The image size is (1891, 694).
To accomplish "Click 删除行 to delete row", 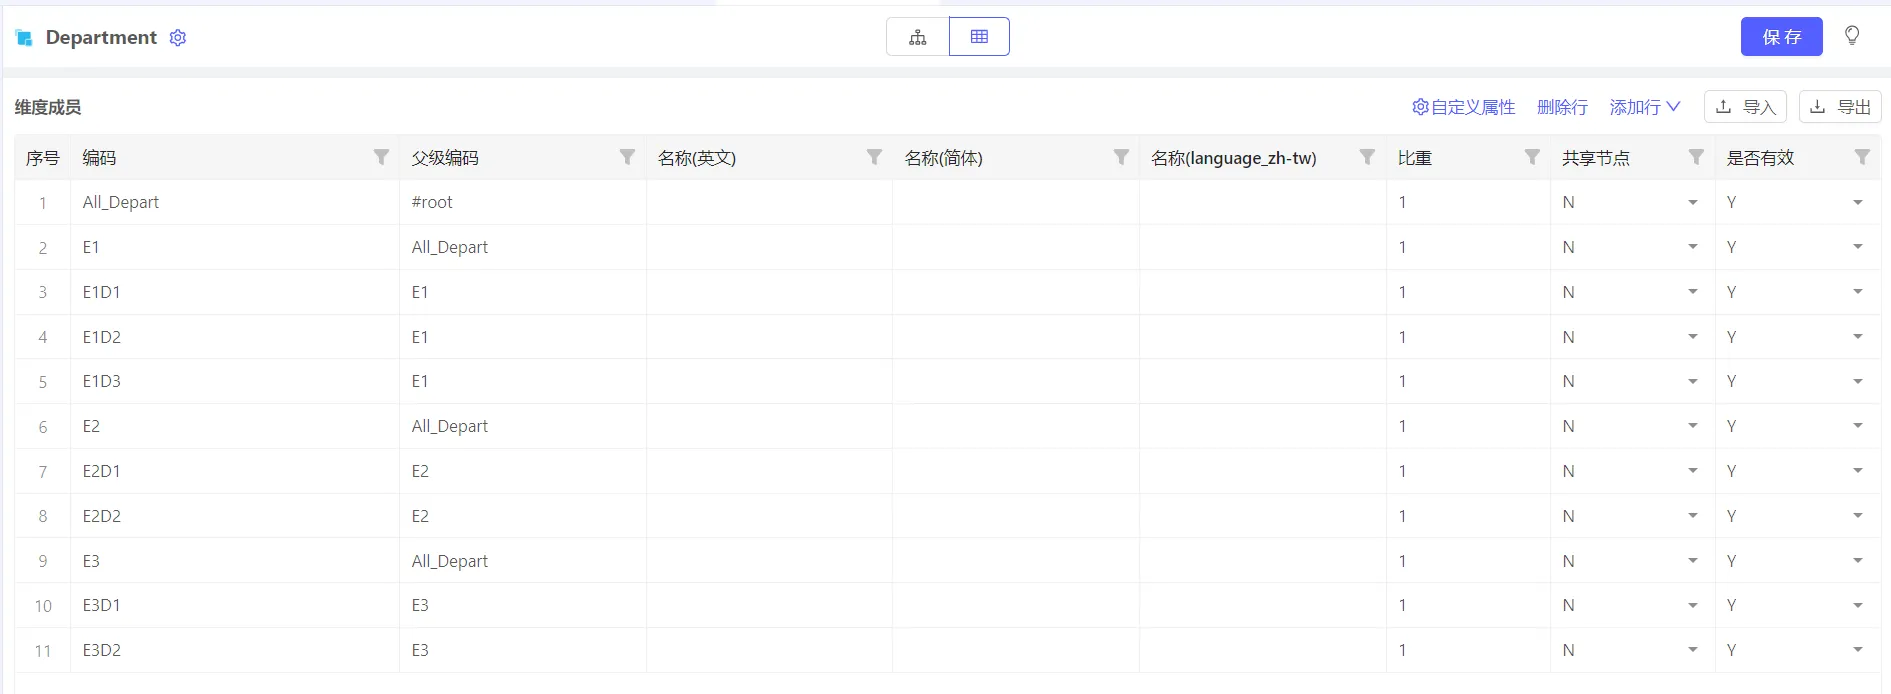I will (x=1562, y=107).
